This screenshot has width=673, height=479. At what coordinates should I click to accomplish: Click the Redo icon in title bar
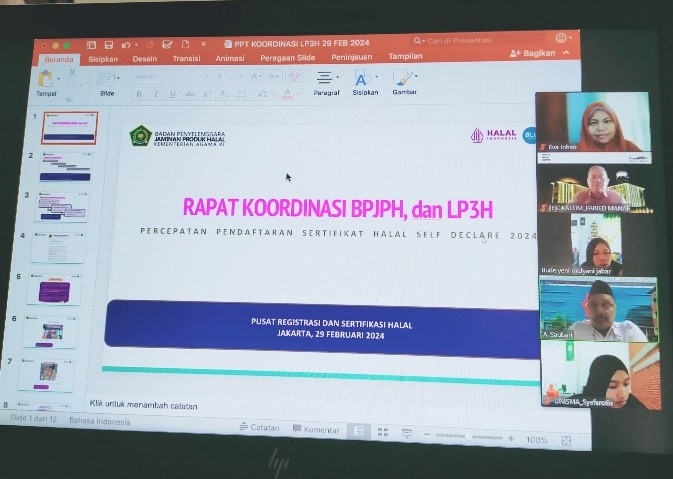coord(150,45)
